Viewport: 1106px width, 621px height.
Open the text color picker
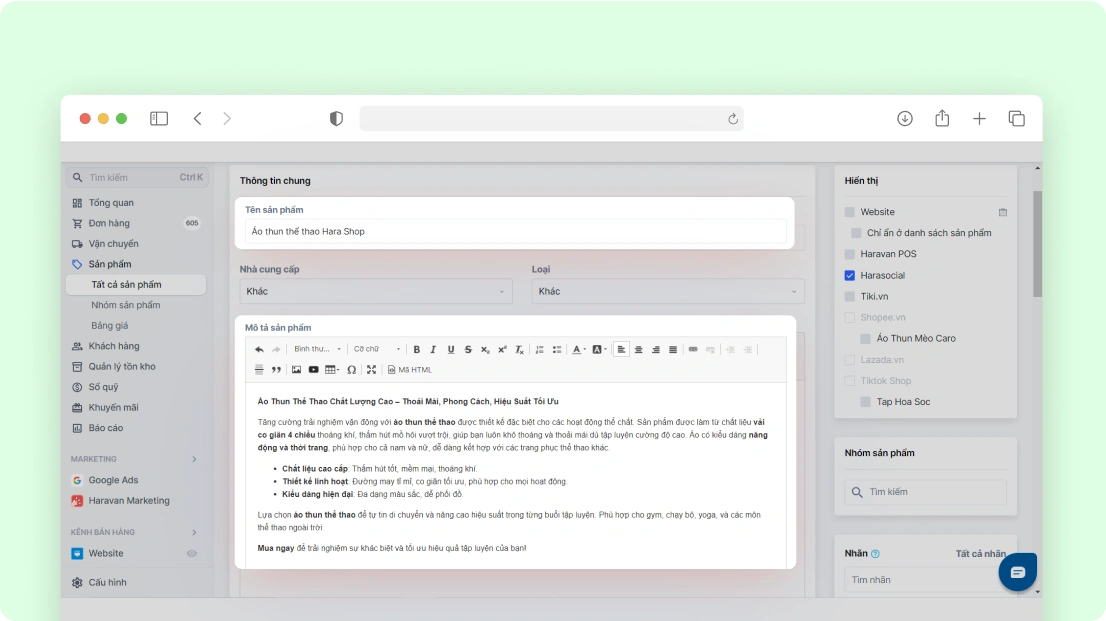point(578,350)
